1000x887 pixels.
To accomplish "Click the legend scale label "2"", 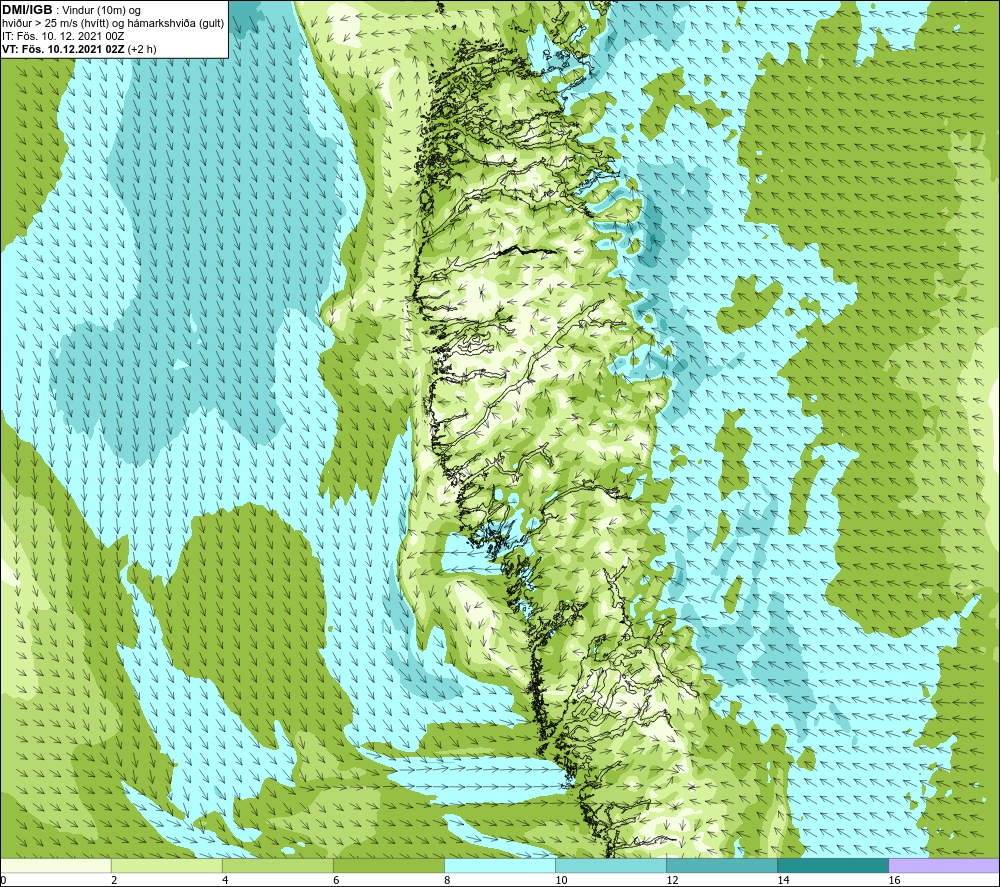I will [x=114, y=881].
